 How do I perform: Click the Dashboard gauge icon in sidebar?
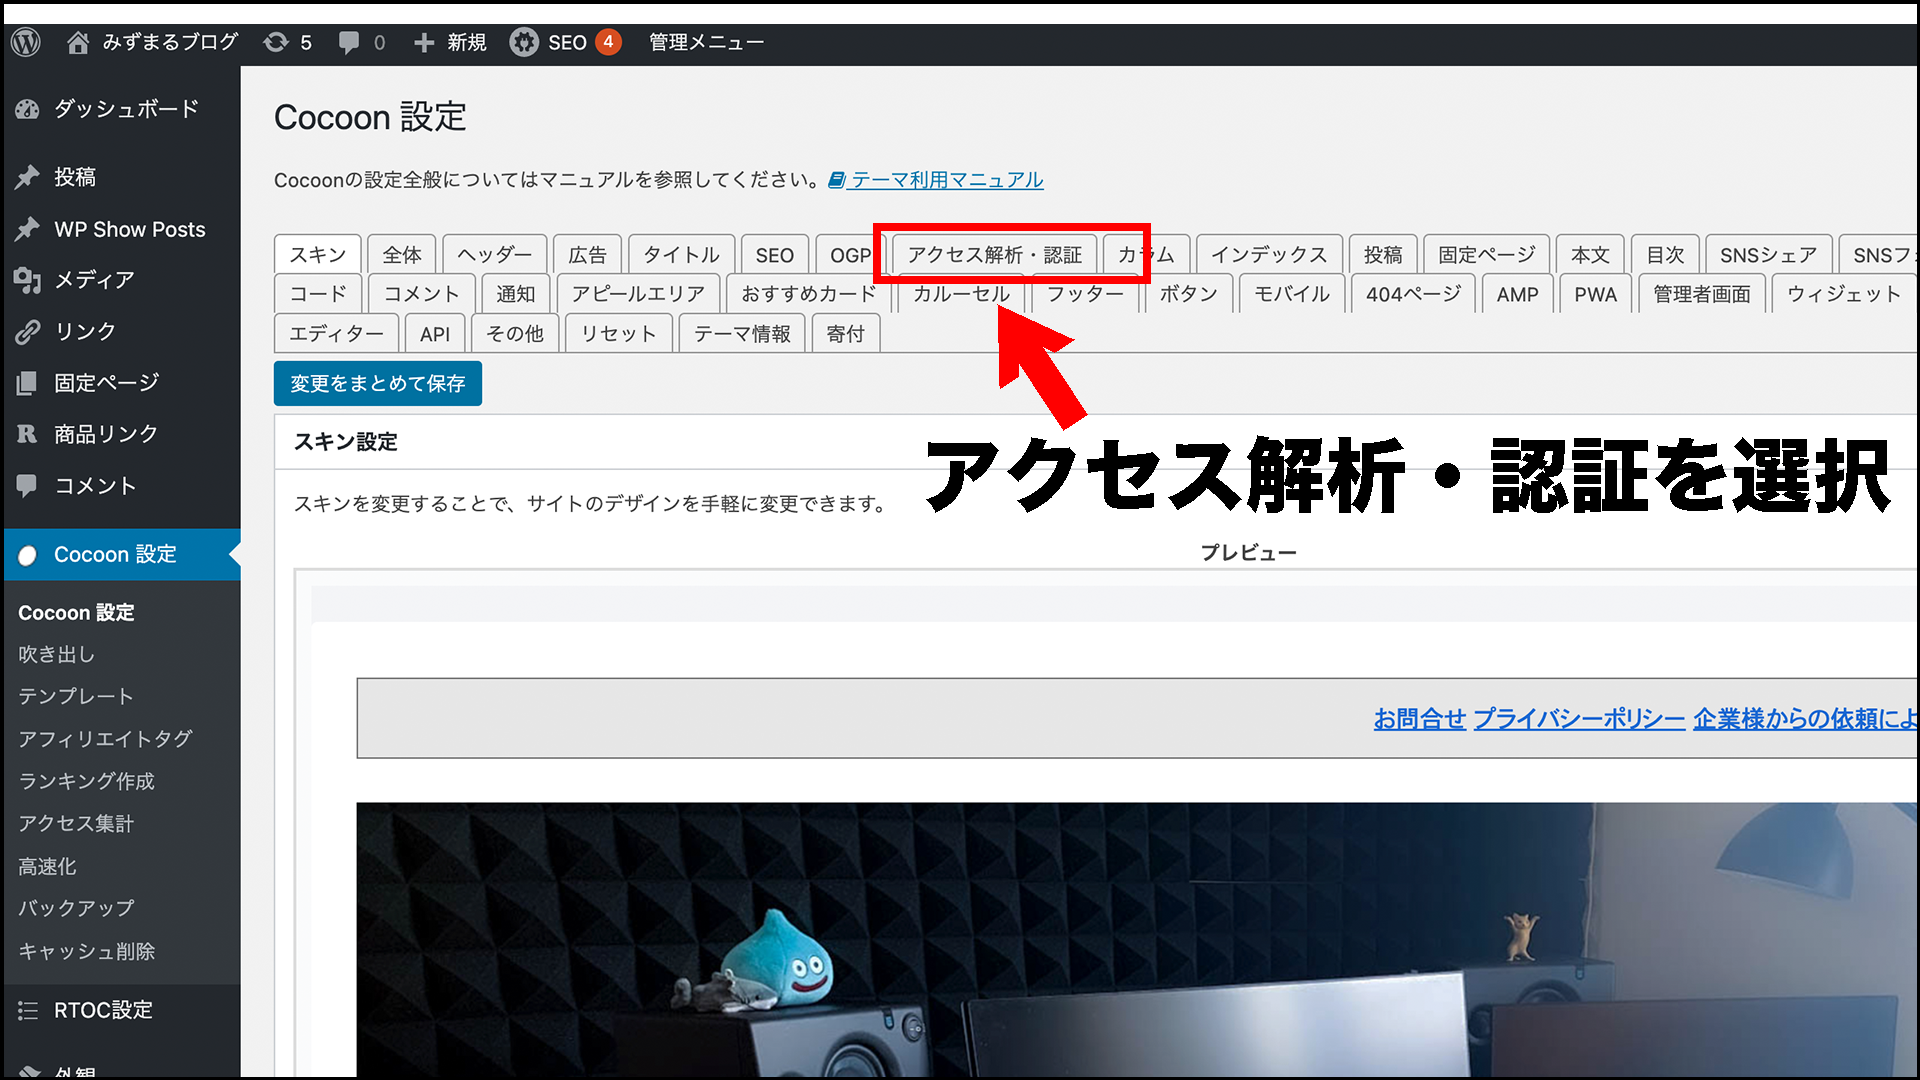[x=28, y=109]
